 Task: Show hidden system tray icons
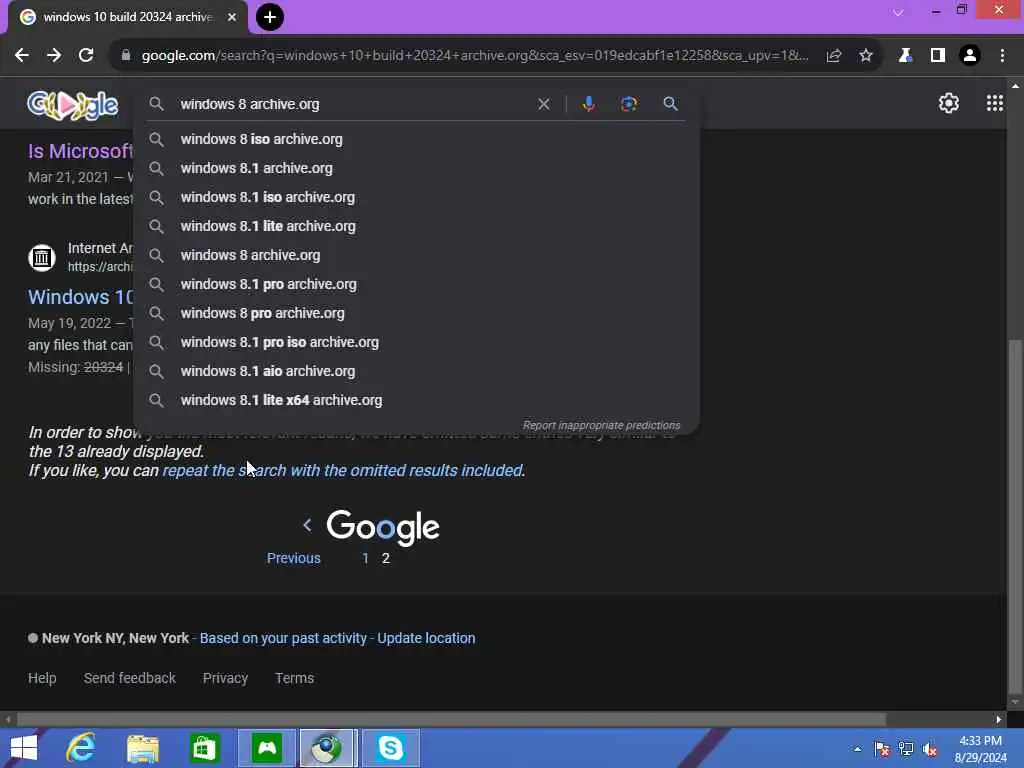pyautogui.click(x=857, y=749)
